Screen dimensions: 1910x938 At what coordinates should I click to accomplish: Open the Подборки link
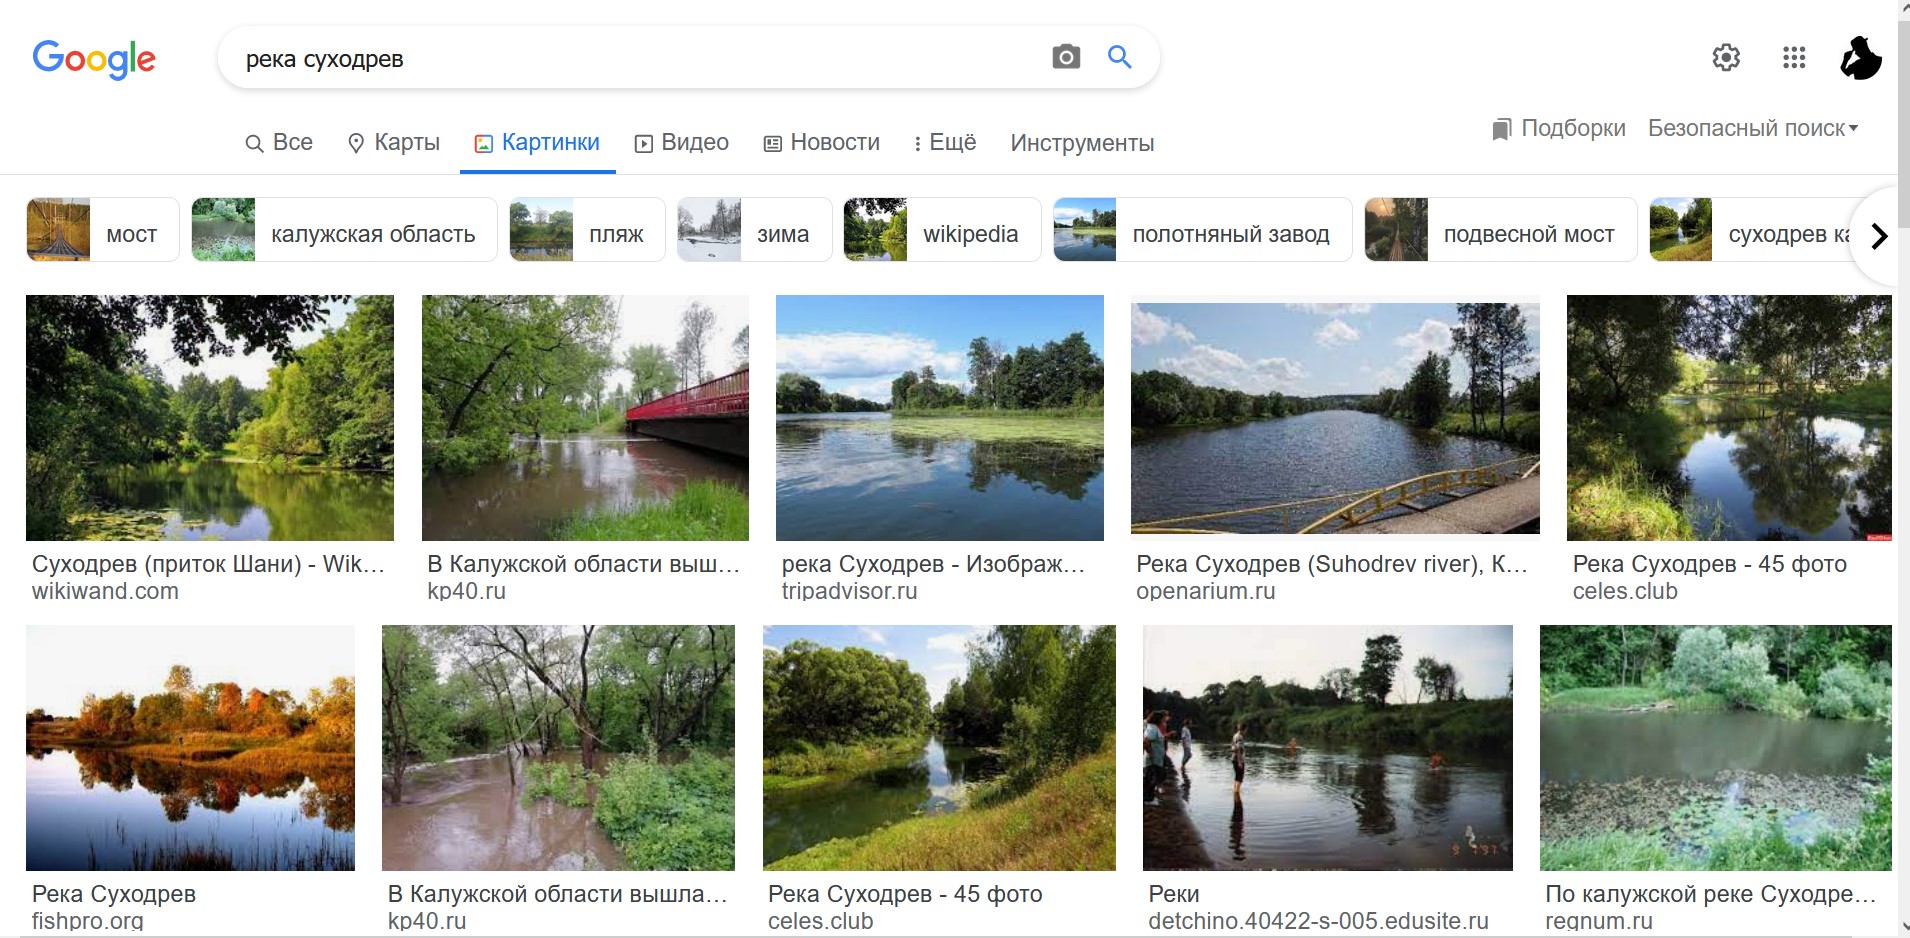[1573, 129]
